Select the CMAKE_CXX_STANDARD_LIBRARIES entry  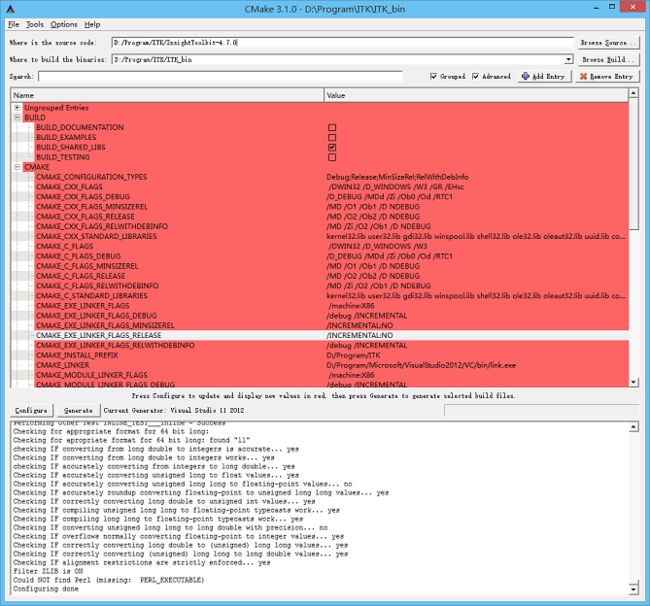point(96,236)
